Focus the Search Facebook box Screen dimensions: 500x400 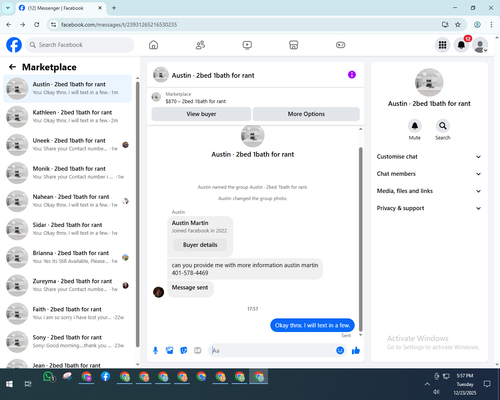(80, 45)
